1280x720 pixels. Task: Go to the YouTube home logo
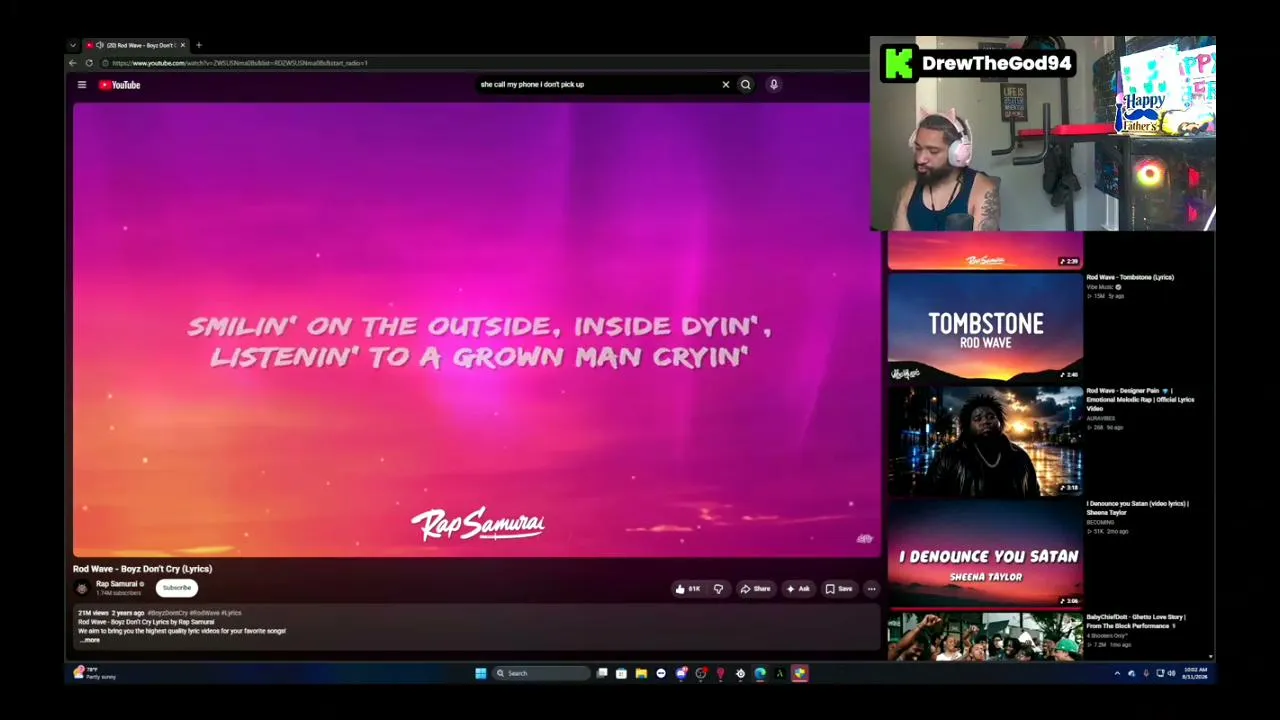click(x=119, y=85)
